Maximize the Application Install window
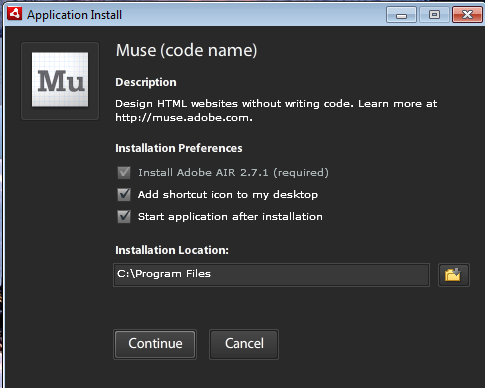This screenshot has height=388, width=485. tap(434, 15)
